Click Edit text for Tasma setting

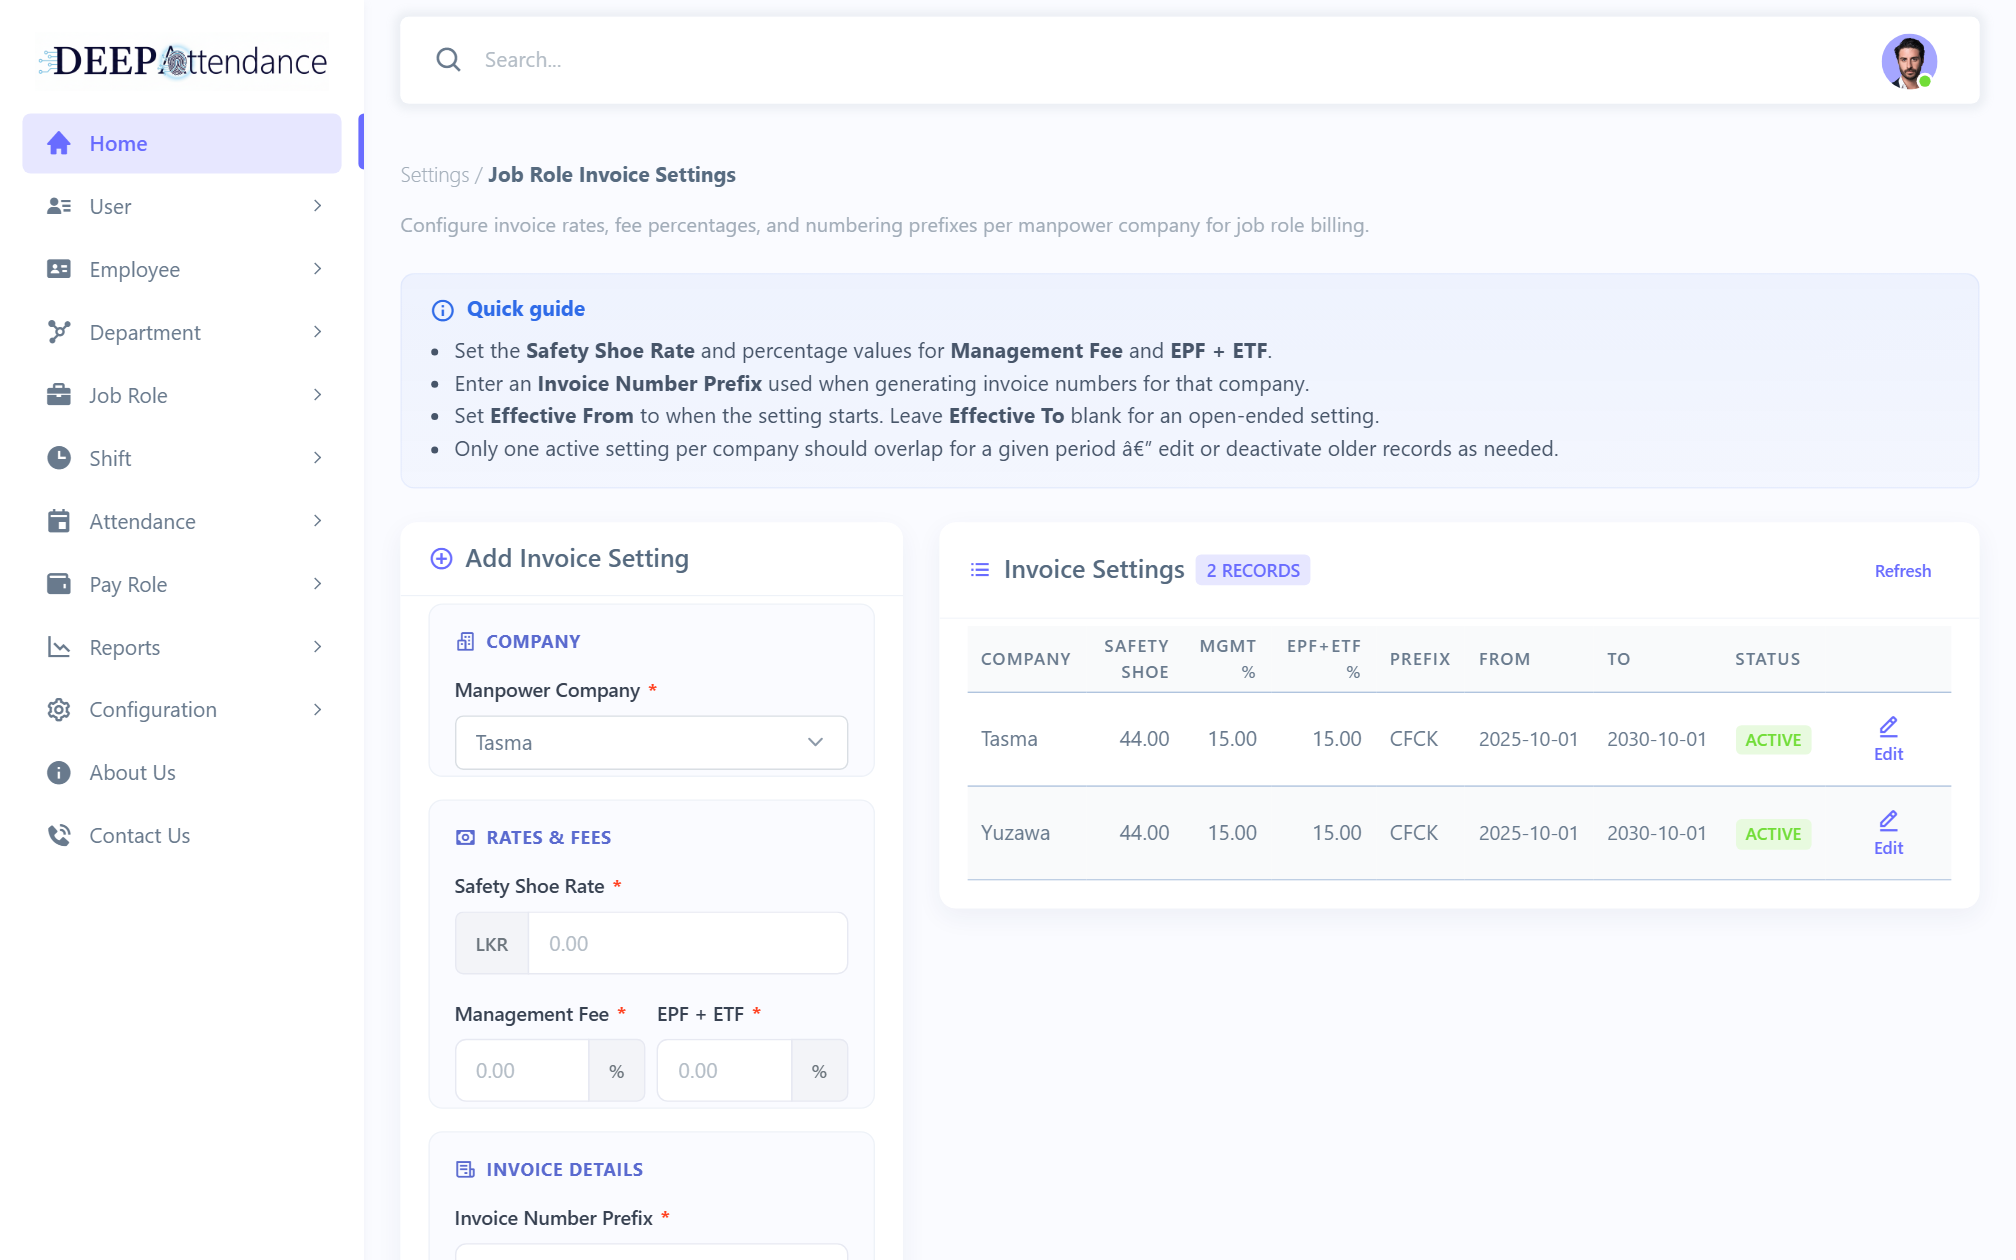pos(1888,754)
